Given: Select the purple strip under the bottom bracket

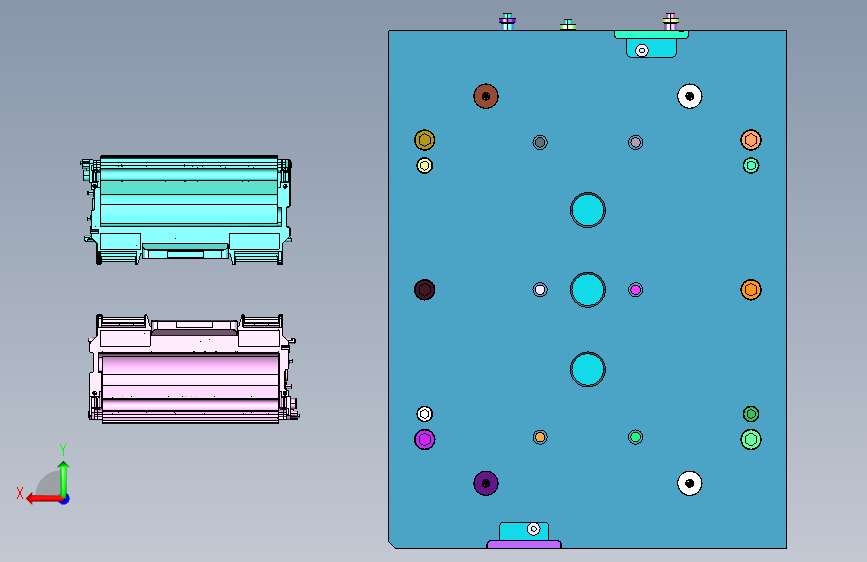Looking at the screenshot, I should 524,545.
